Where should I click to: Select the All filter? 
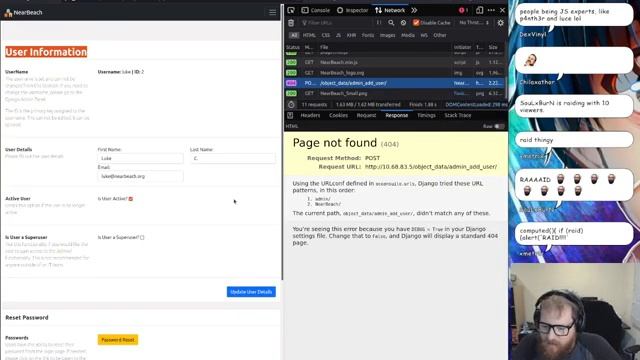294,36
